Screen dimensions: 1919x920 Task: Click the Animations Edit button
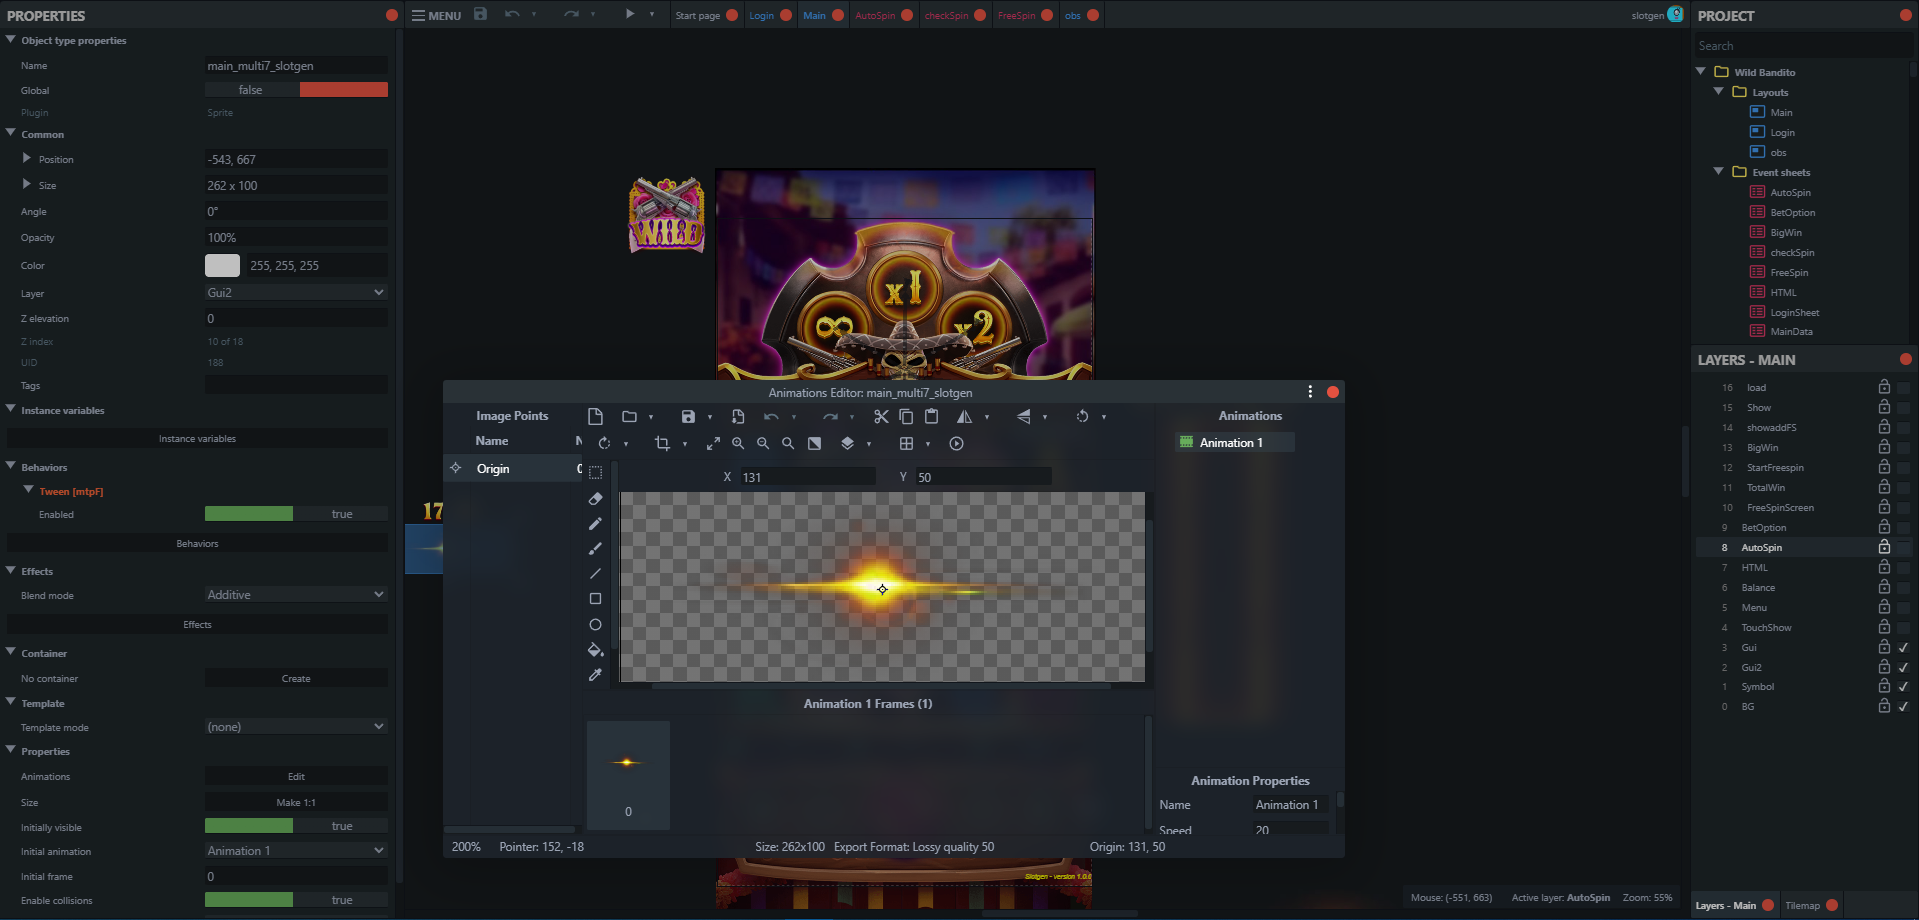coord(296,776)
